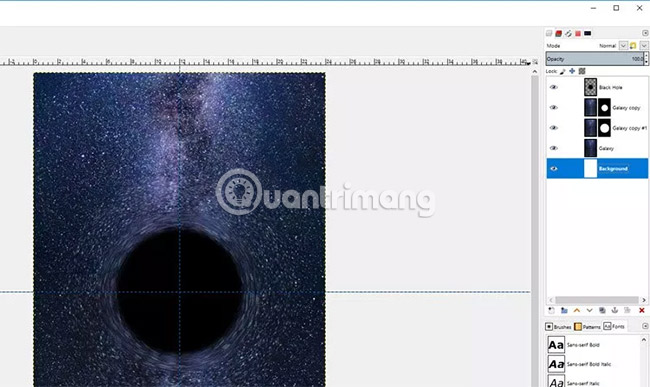650x387 pixels.
Task: Select the Galaxy copy layer name
Action: tap(626, 108)
